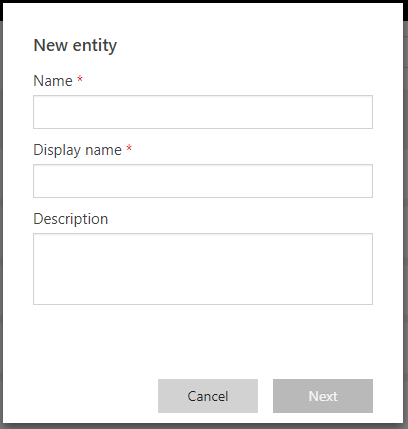Click blank dialog area beneath Description box
This screenshot has height=429, width=408.
[x=203, y=340]
